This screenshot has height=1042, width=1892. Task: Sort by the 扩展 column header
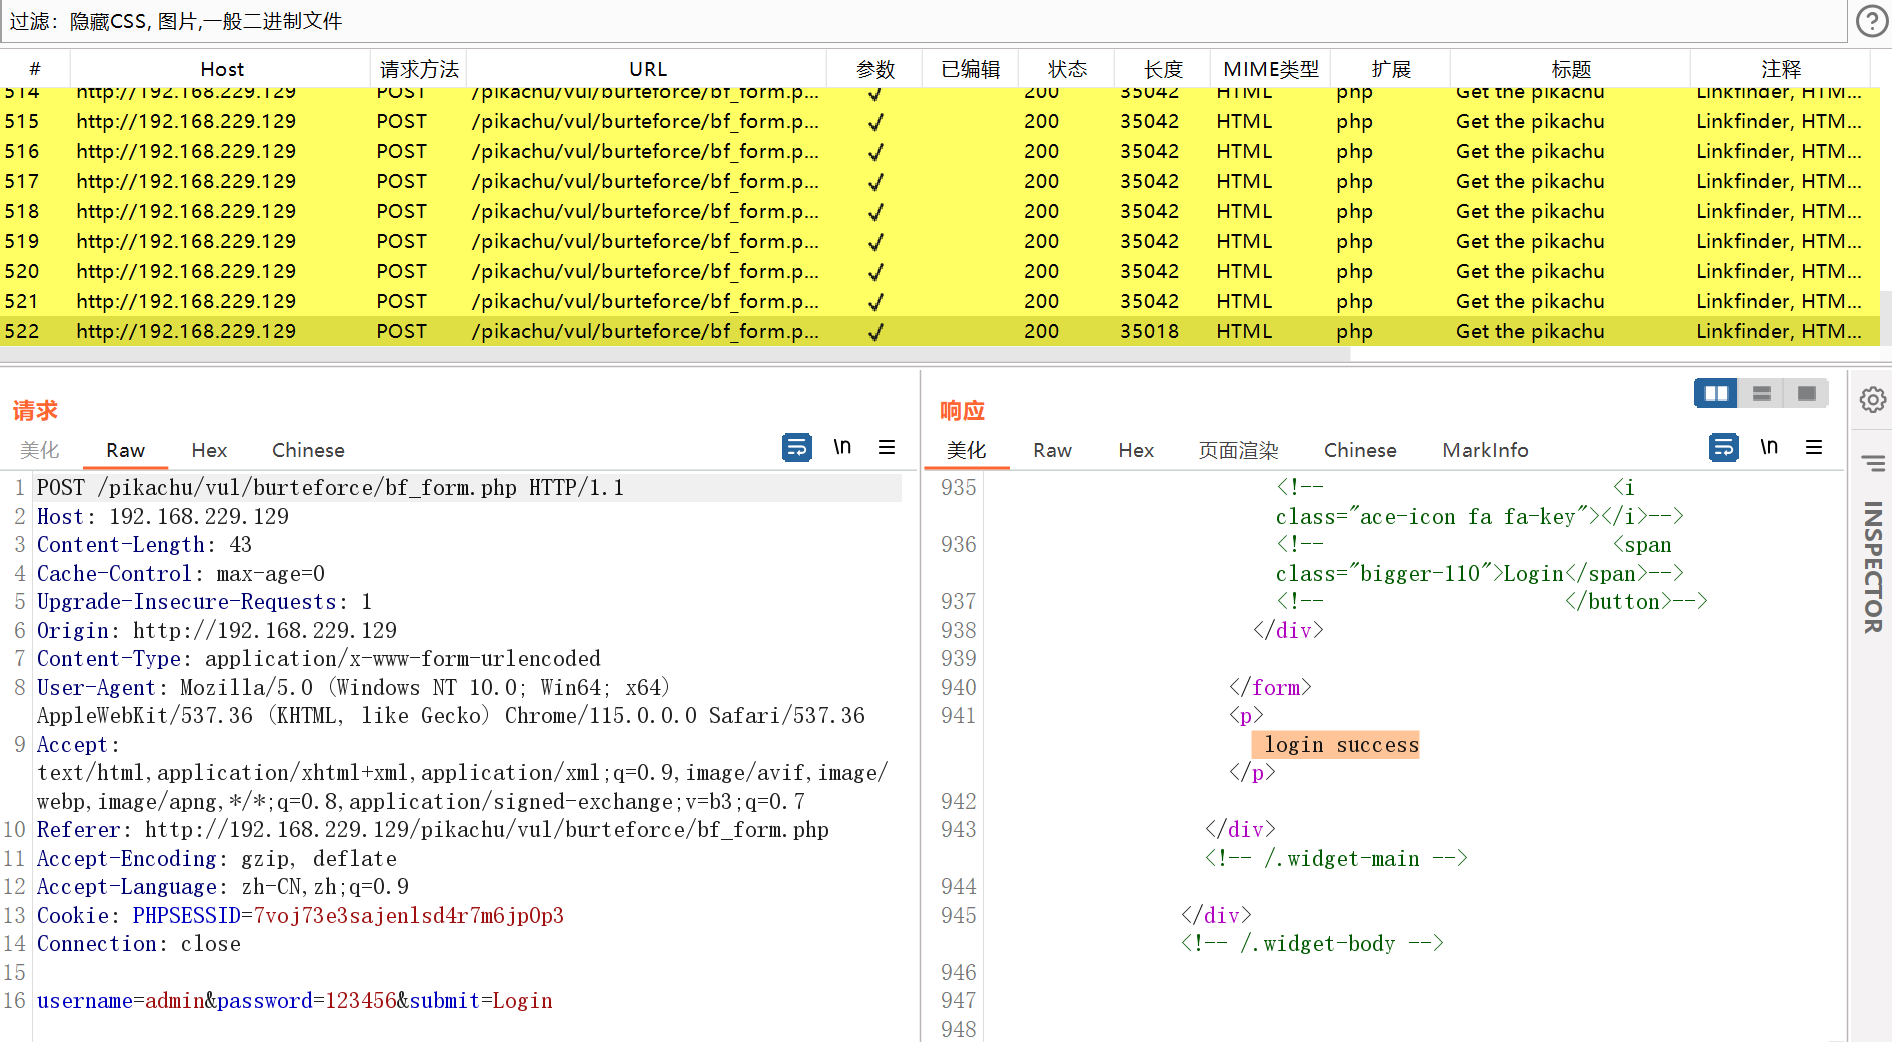click(x=1391, y=69)
